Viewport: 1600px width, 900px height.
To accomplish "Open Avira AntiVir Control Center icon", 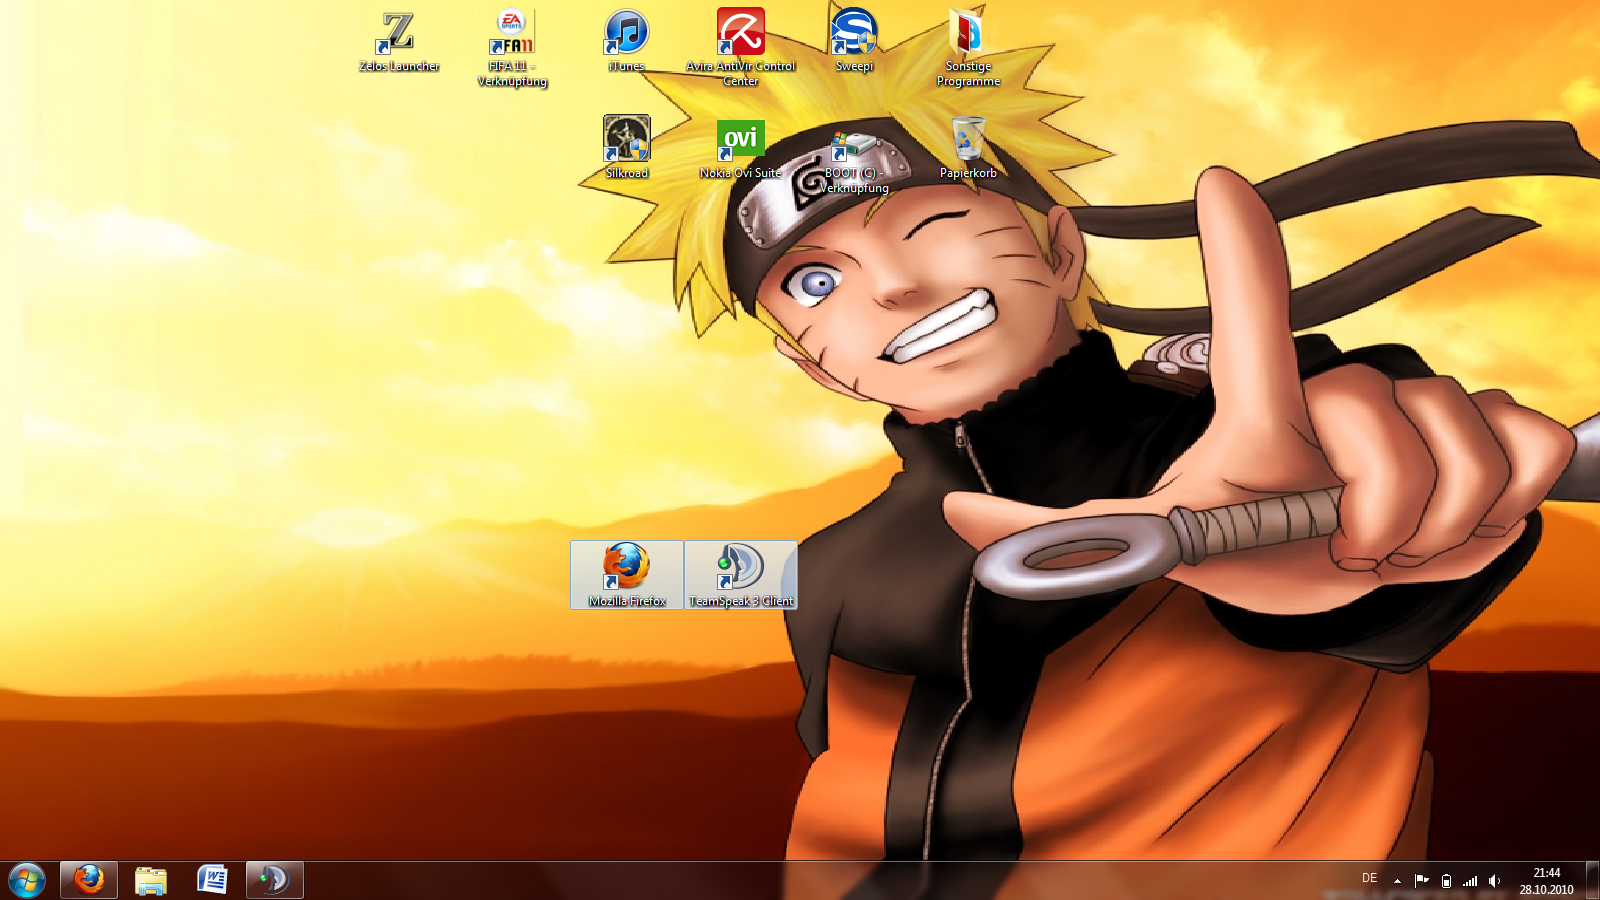I will [x=741, y=34].
